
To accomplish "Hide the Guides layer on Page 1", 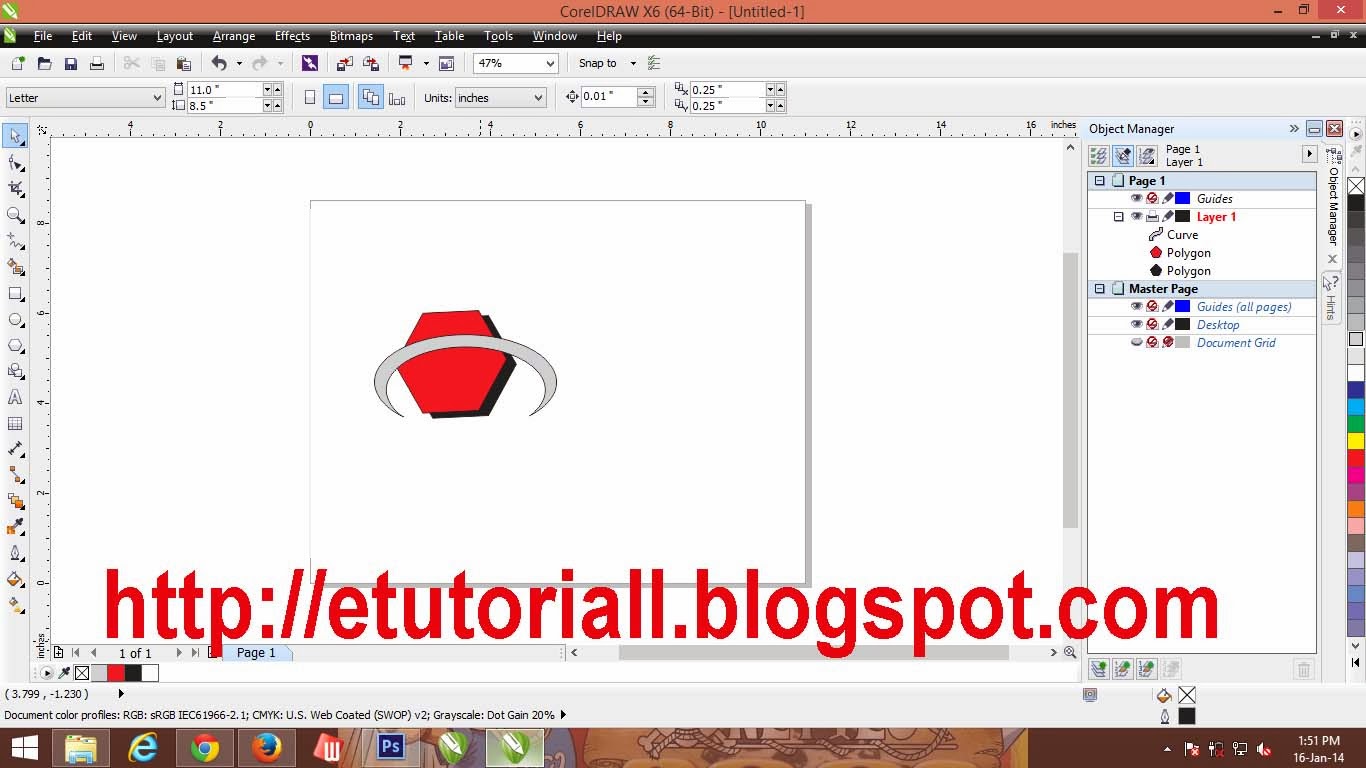I will point(1136,199).
